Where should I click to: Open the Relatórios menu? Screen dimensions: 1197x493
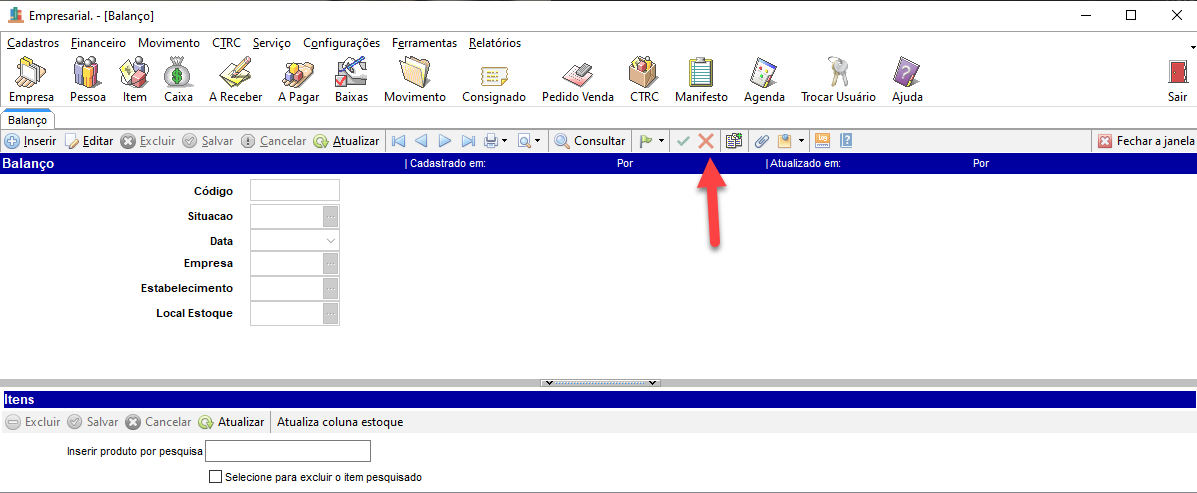pyautogui.click(x=494, y=43)
